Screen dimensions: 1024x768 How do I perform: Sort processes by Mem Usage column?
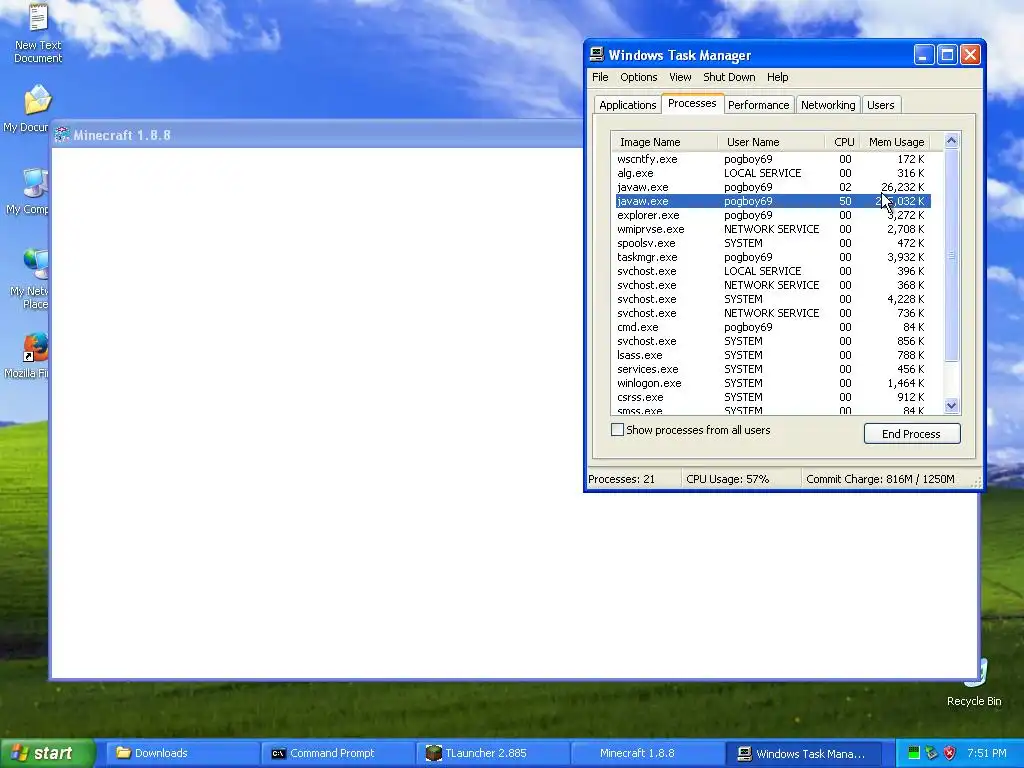[x=895, y=142]
